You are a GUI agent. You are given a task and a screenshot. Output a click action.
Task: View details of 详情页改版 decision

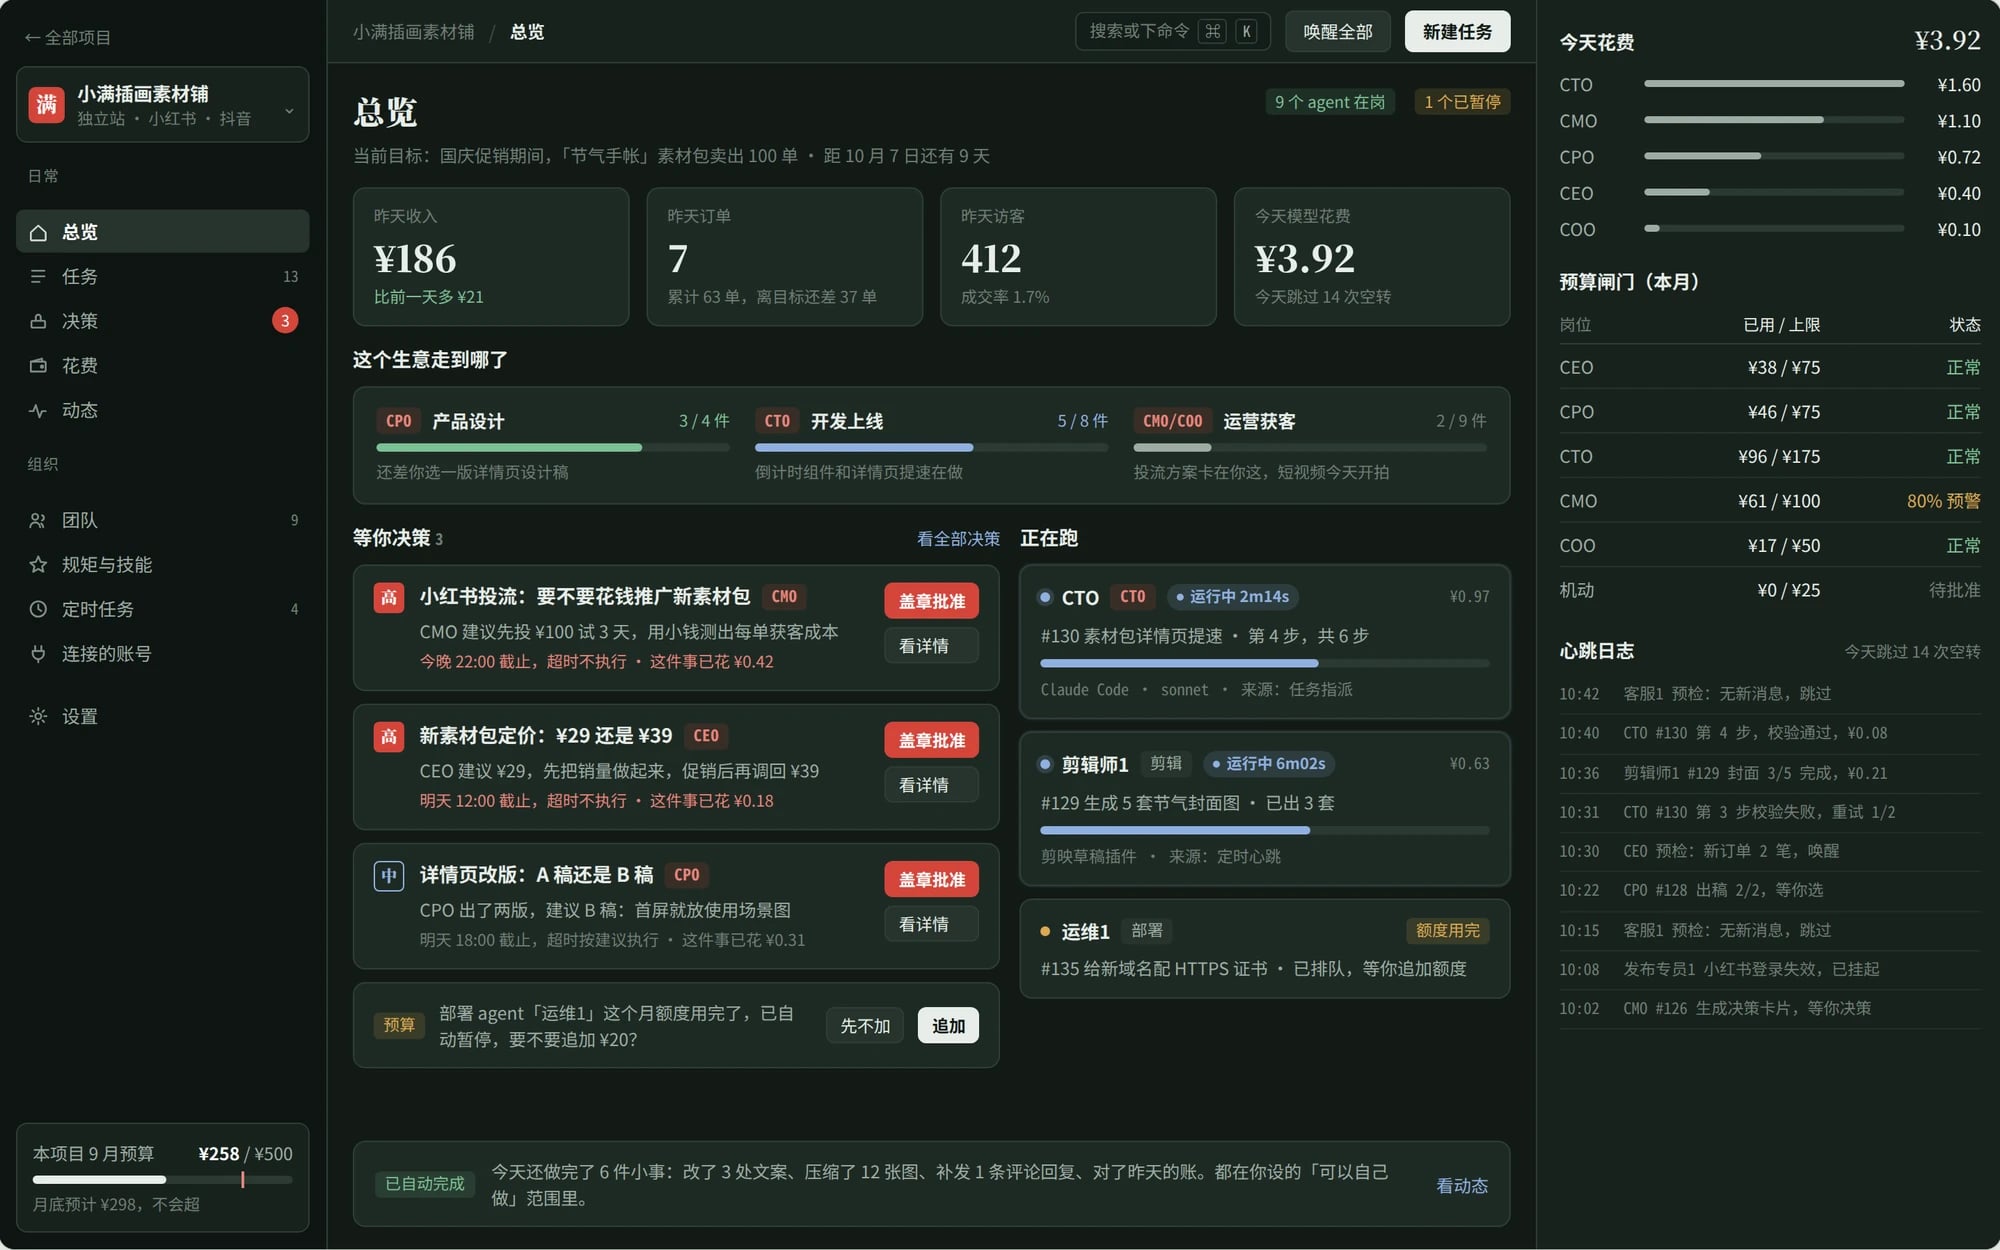tap(931, 924)
